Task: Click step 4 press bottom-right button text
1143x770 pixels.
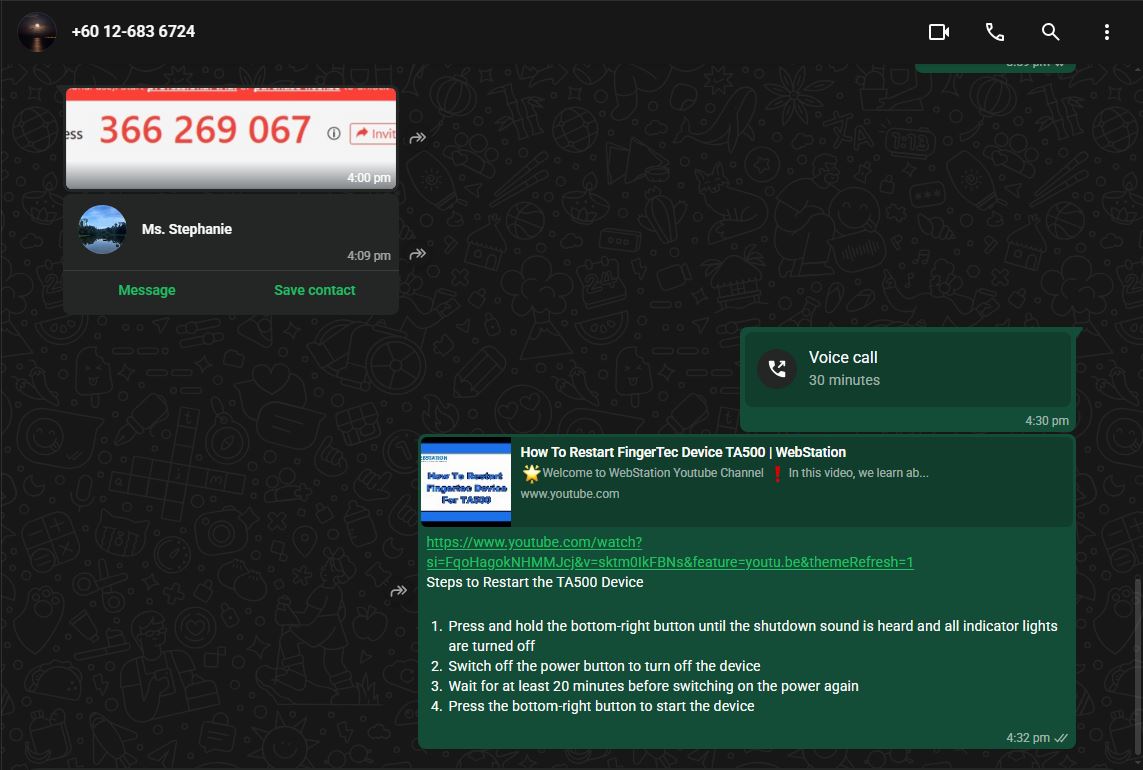Action: pos(601,706)
